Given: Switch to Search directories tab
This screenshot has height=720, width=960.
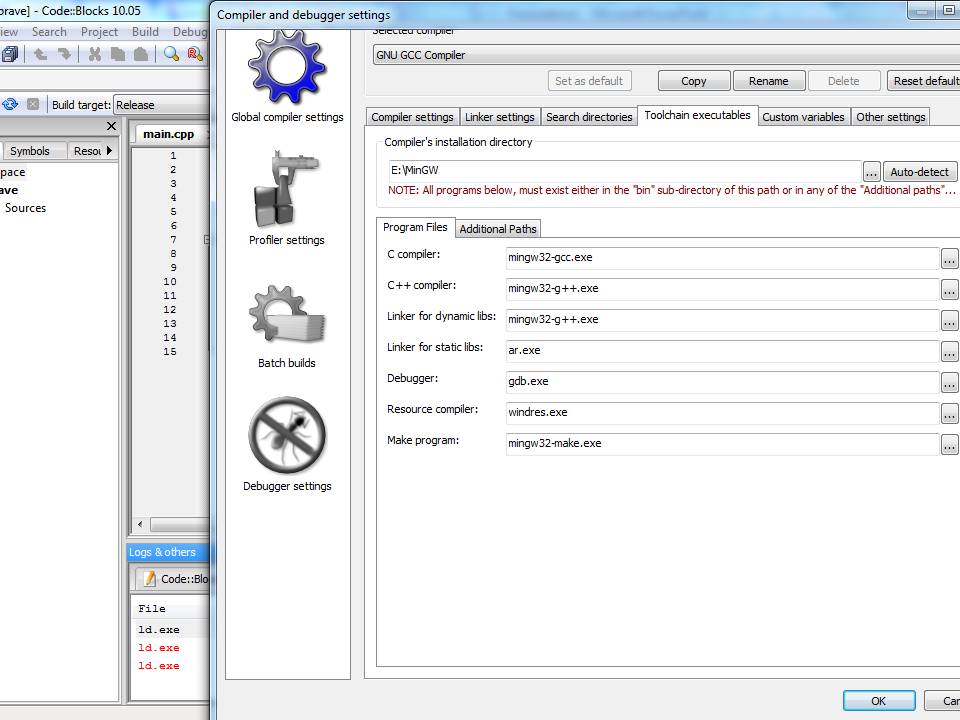Looking at the screenshot, I should pyautogui.click(x=589, y=116).
